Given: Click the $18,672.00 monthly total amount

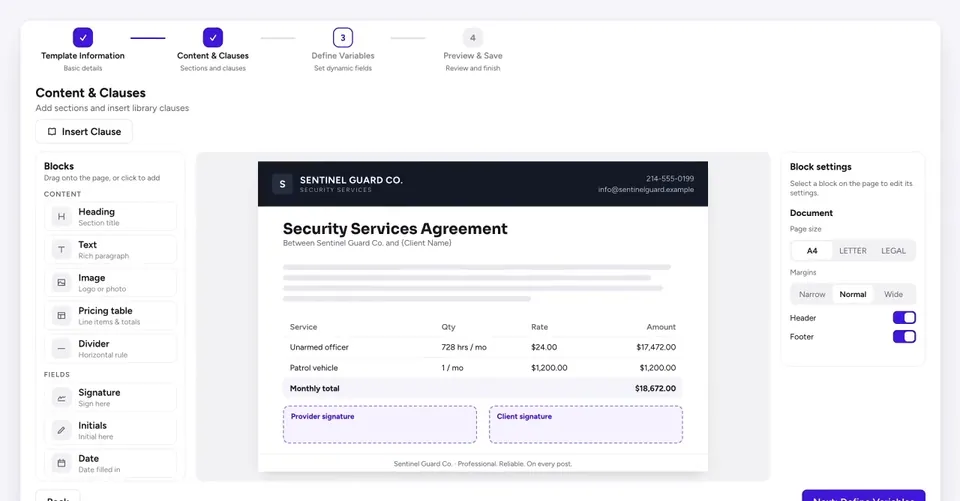Looking at the screenshot, I should click(655, 388).
